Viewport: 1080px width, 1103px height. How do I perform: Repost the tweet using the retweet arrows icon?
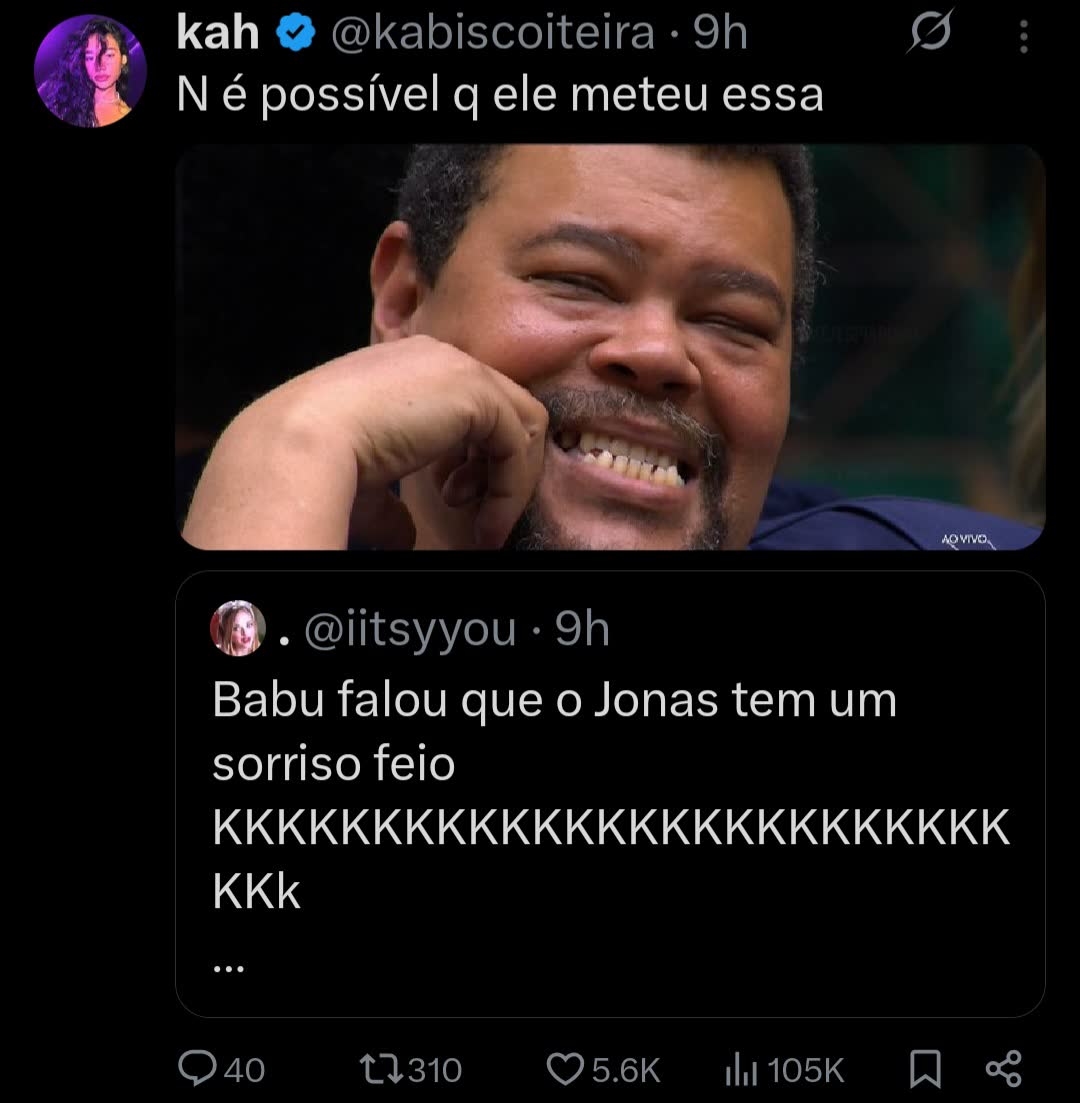(381, 1069)
